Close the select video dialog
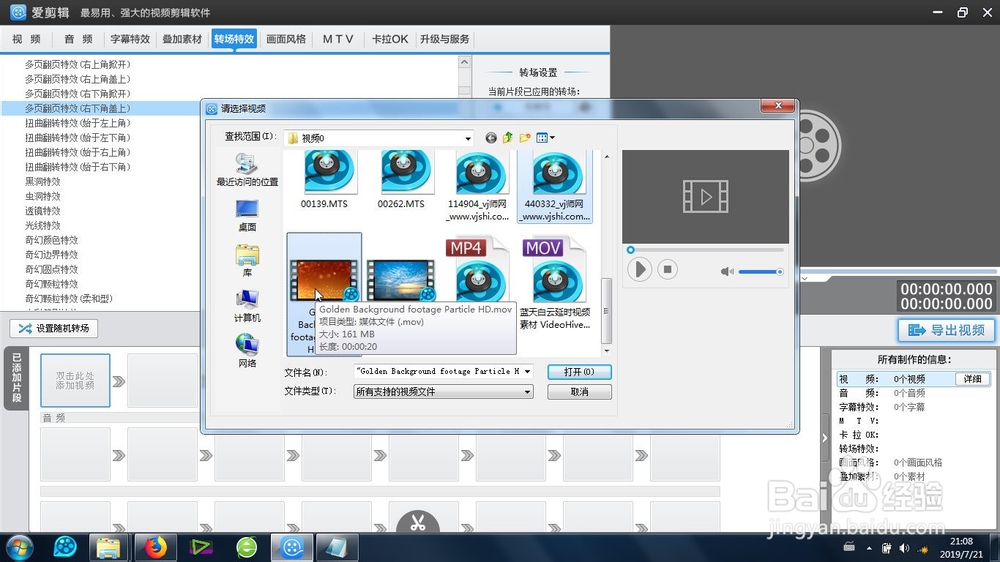This screenshot has height=562, width=1000. (777, 106)
